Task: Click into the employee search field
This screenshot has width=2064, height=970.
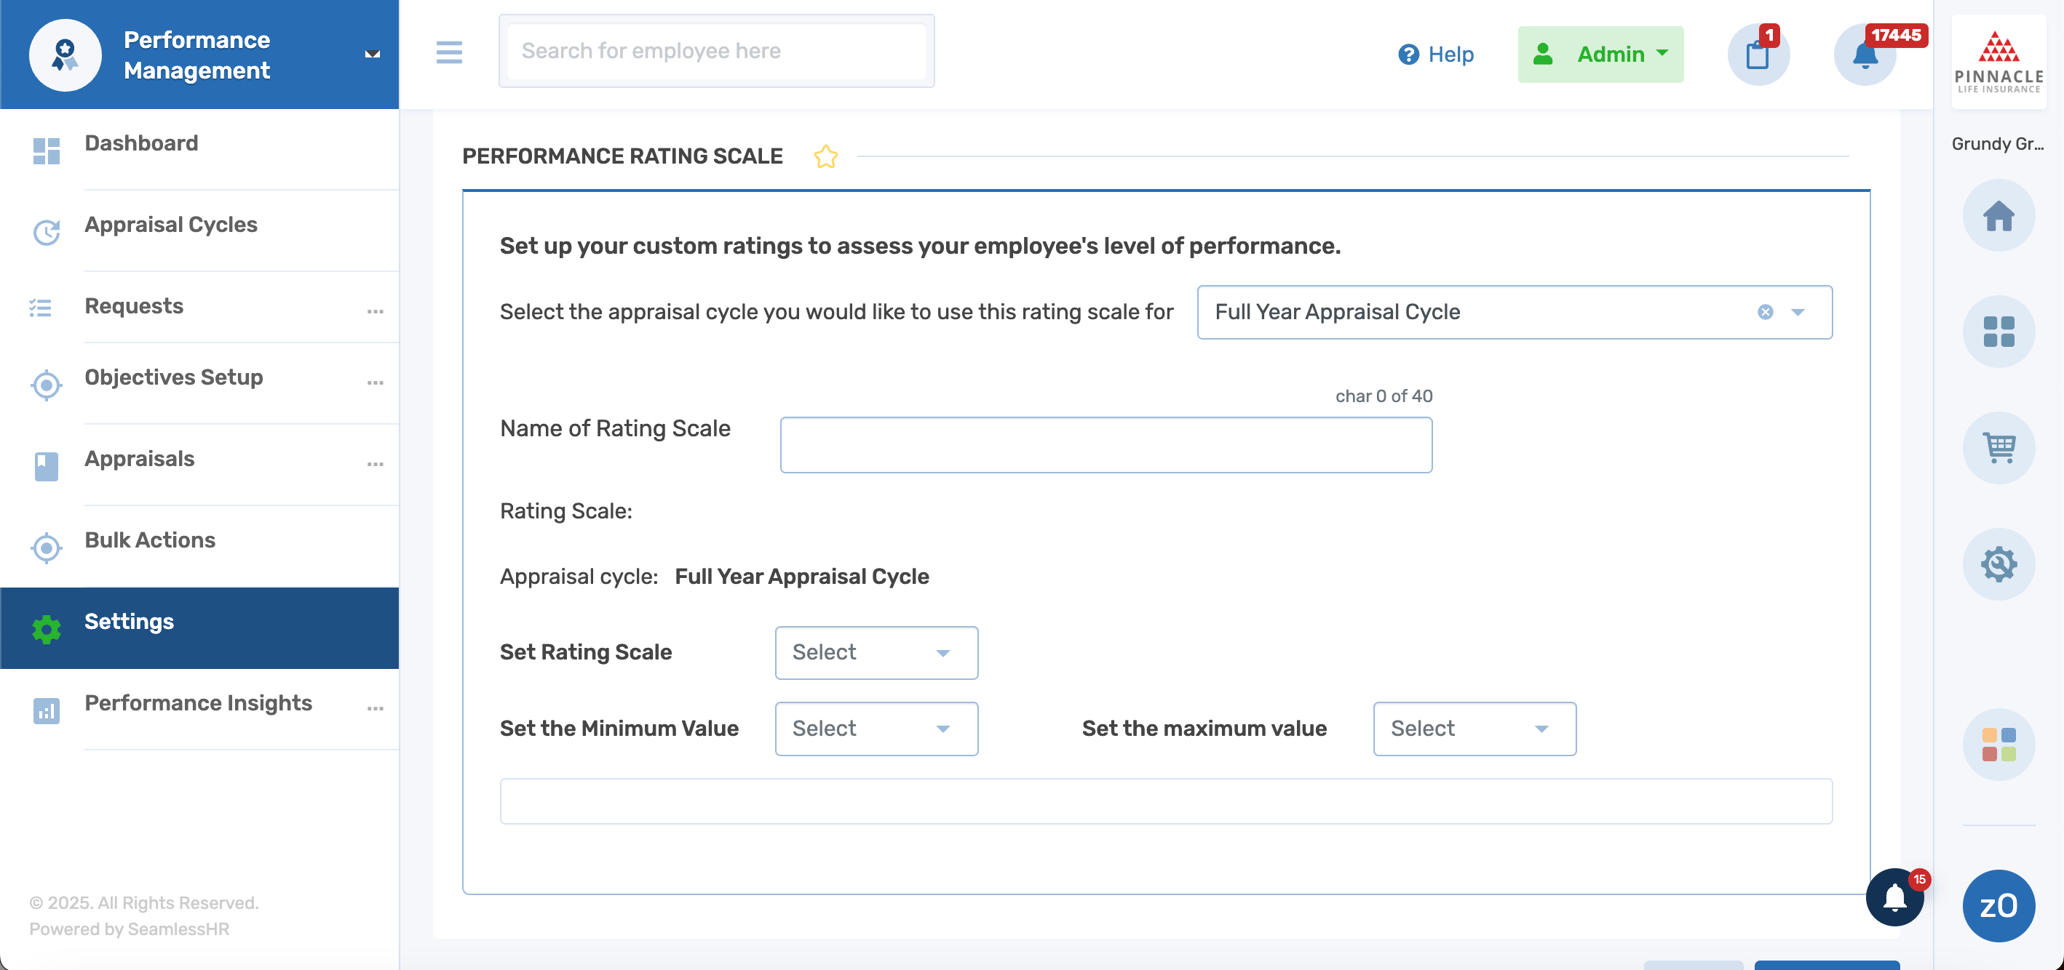Action: coord(716,51)
